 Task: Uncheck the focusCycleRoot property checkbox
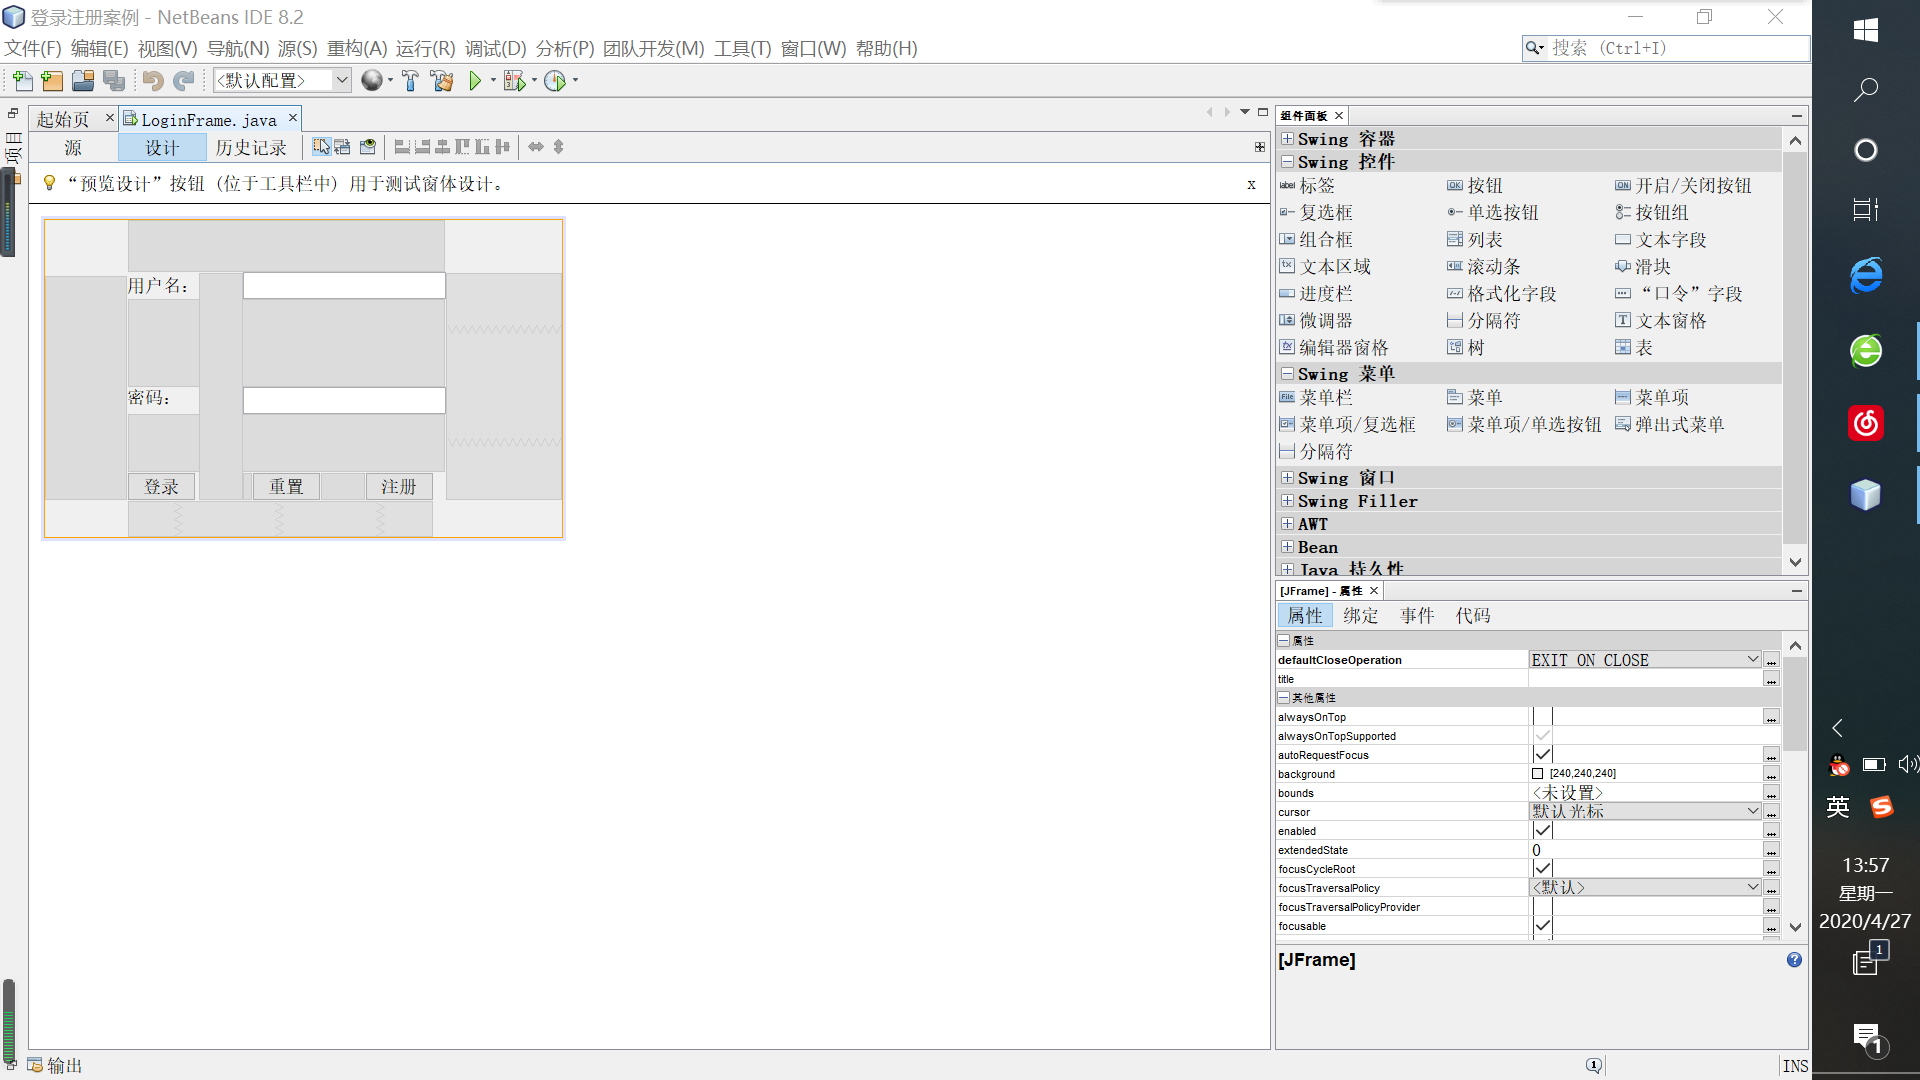[1541, 868]
